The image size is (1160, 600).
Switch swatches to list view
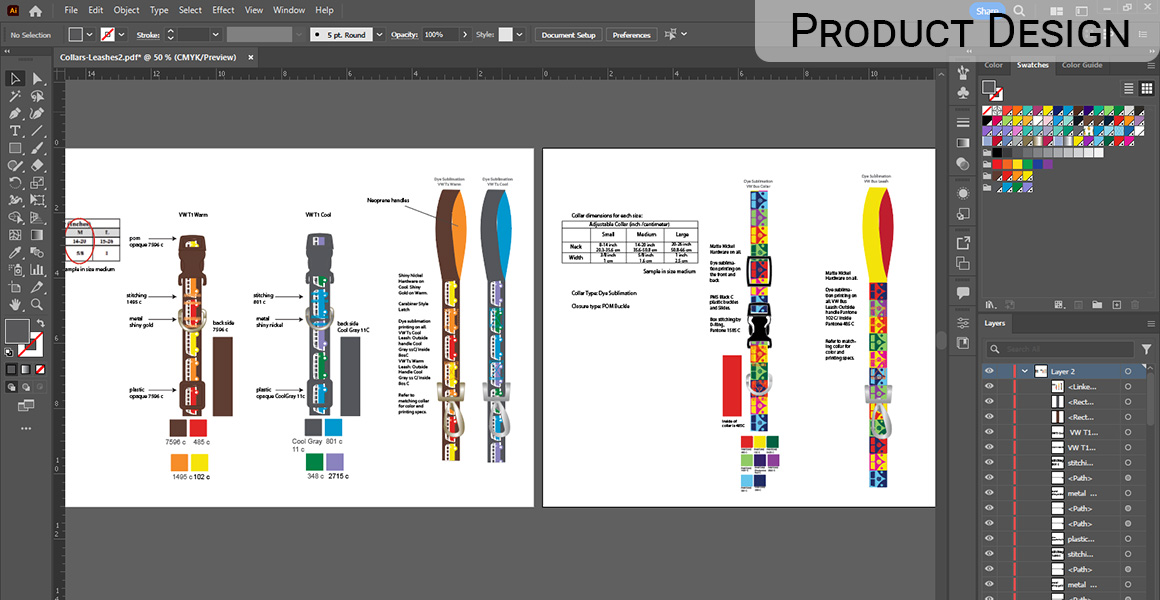coord(1128,88)
